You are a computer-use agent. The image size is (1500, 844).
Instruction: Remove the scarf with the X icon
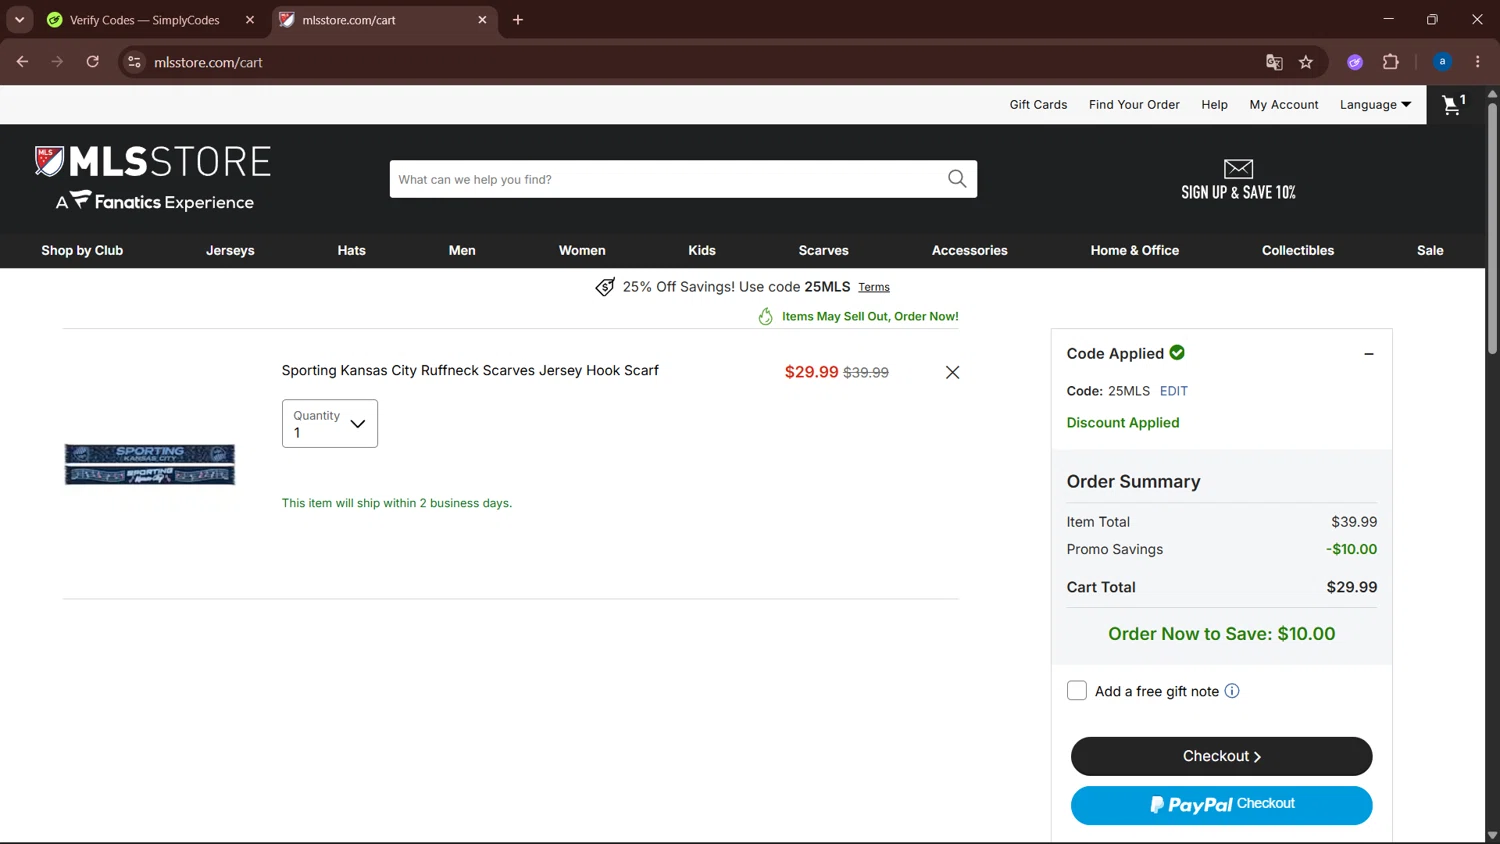[x=952, y=372]
